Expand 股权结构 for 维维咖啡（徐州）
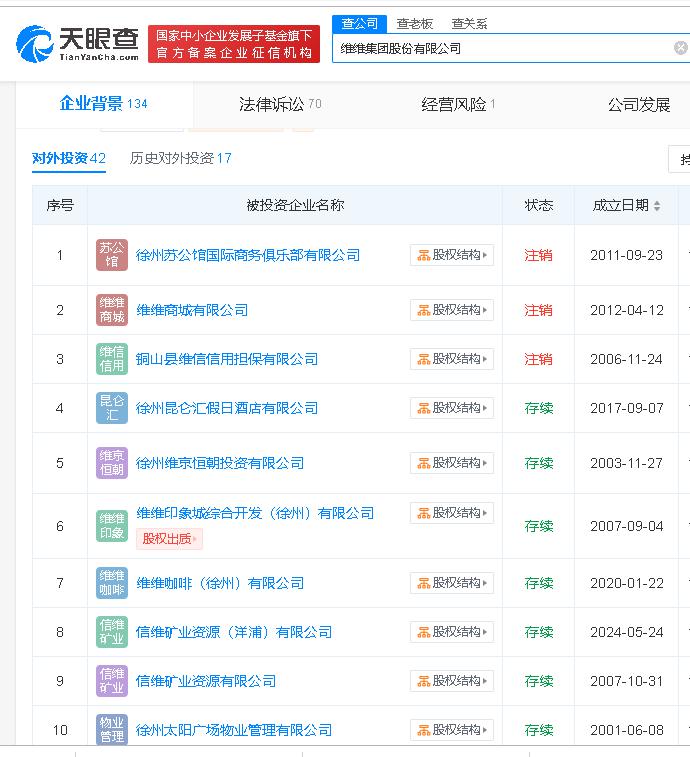The height and width of the screenshot is (757, 690). [x=452, y=583]
